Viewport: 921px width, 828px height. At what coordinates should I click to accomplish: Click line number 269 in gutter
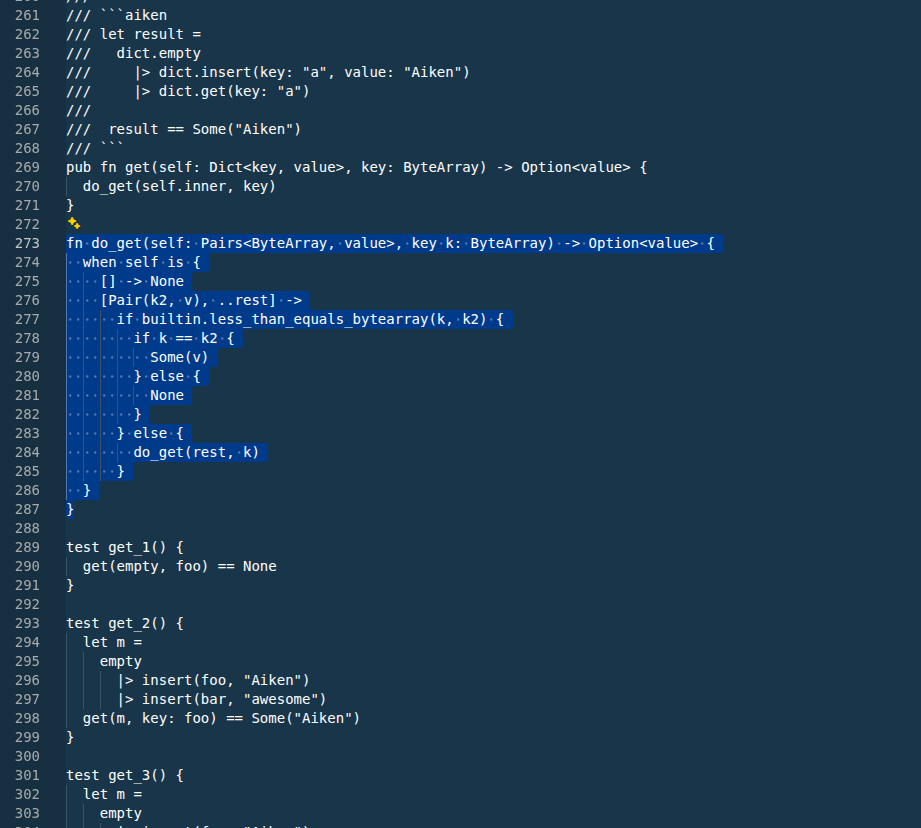[x=27, y=167]
